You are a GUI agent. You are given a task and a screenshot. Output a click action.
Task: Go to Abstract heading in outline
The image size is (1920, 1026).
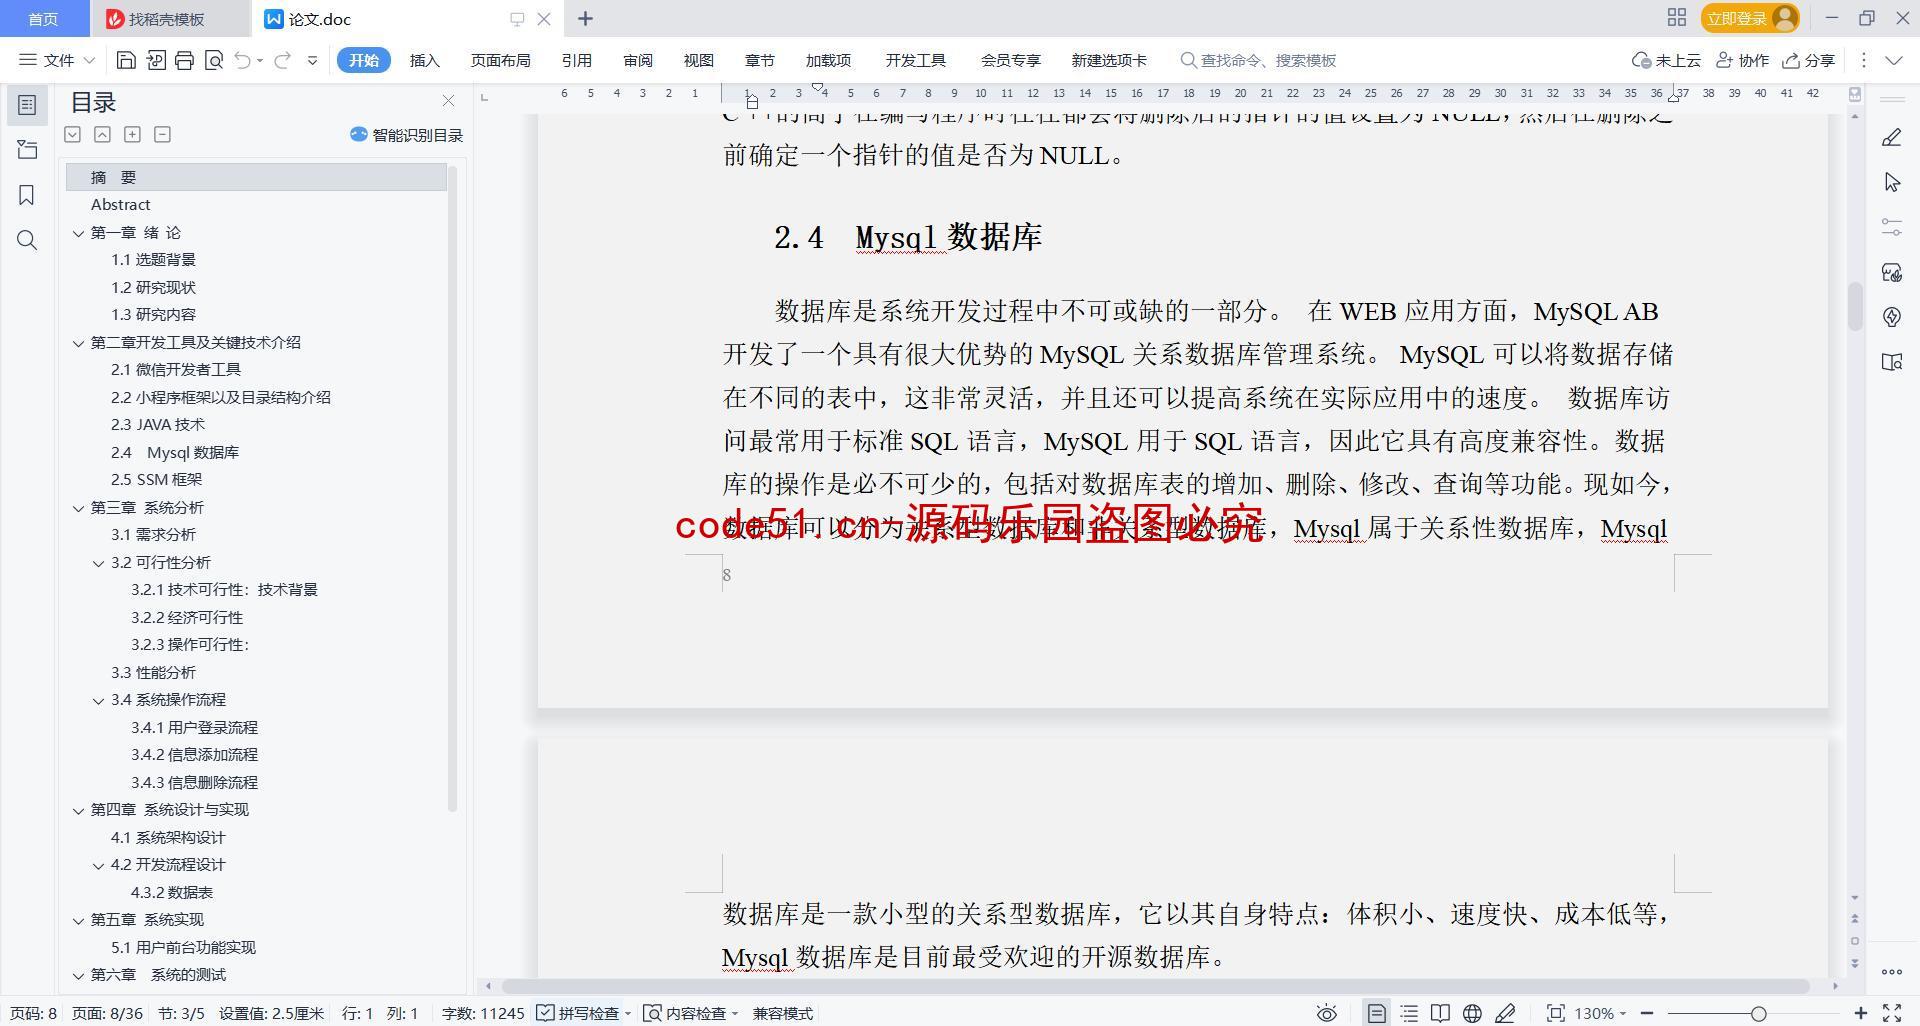click(x=120, y=204)
